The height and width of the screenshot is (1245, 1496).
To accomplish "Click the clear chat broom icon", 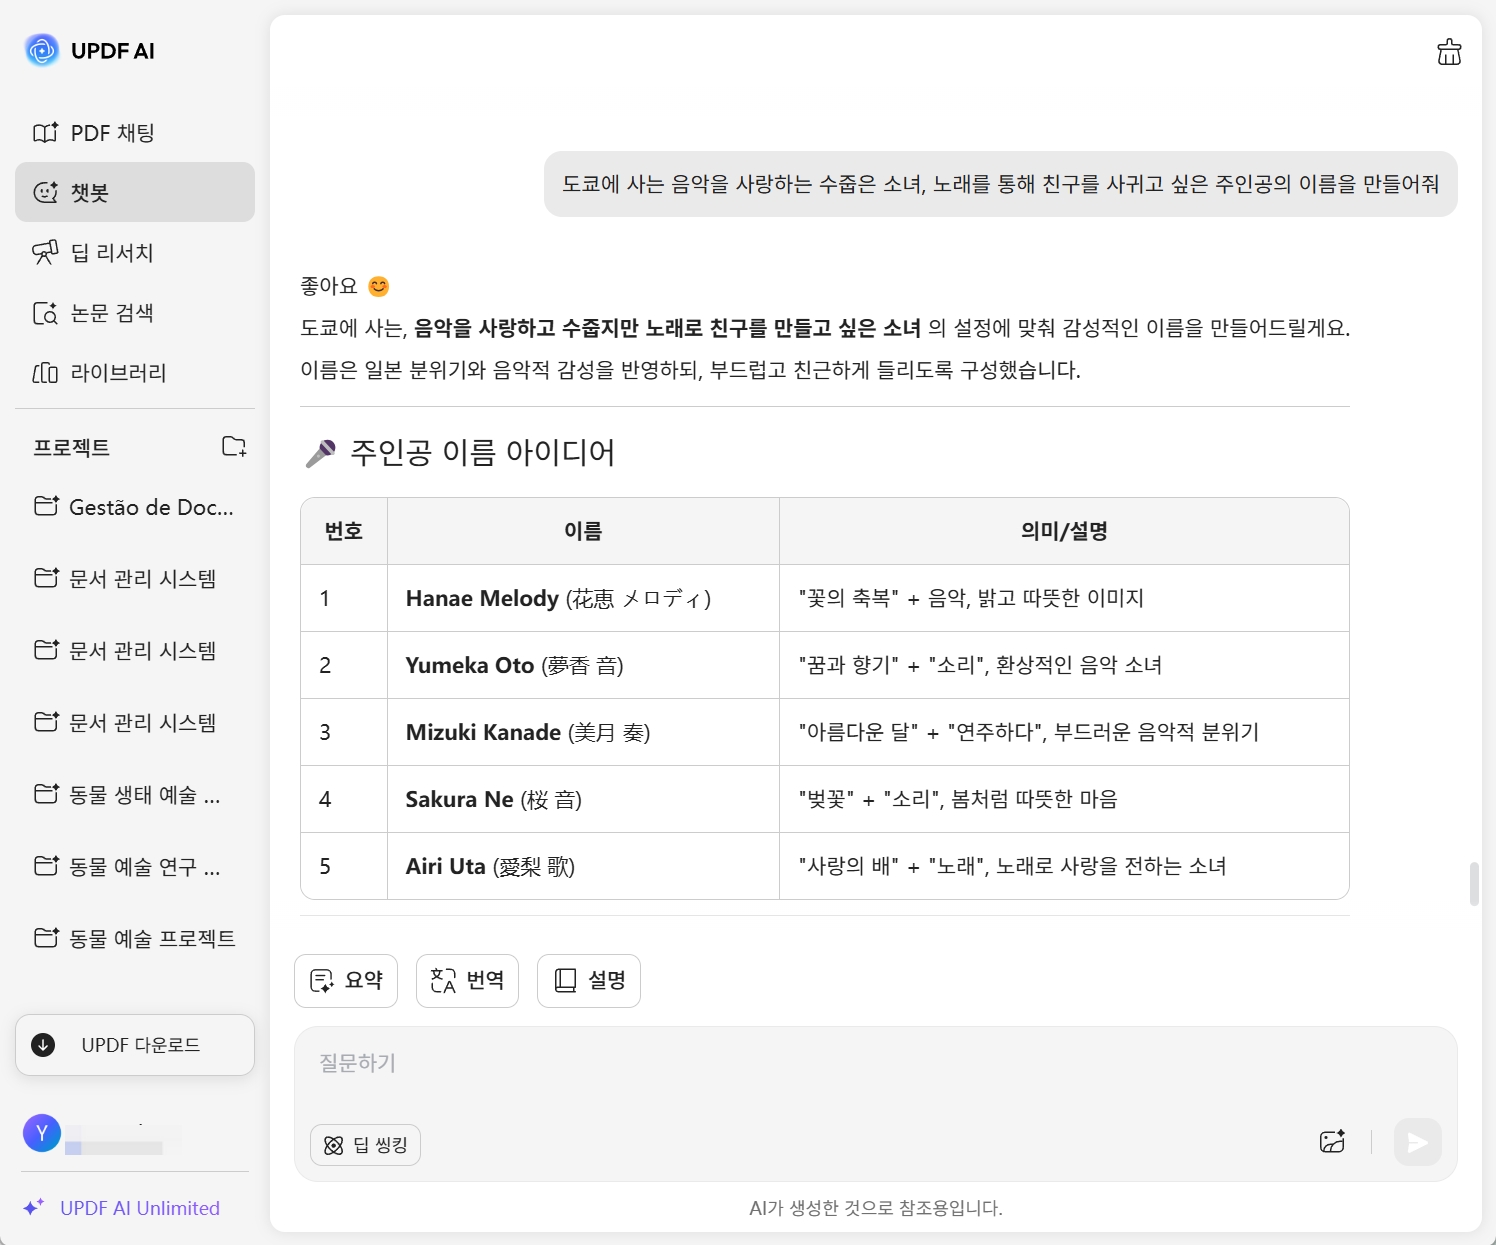I will click(1449, 52).
